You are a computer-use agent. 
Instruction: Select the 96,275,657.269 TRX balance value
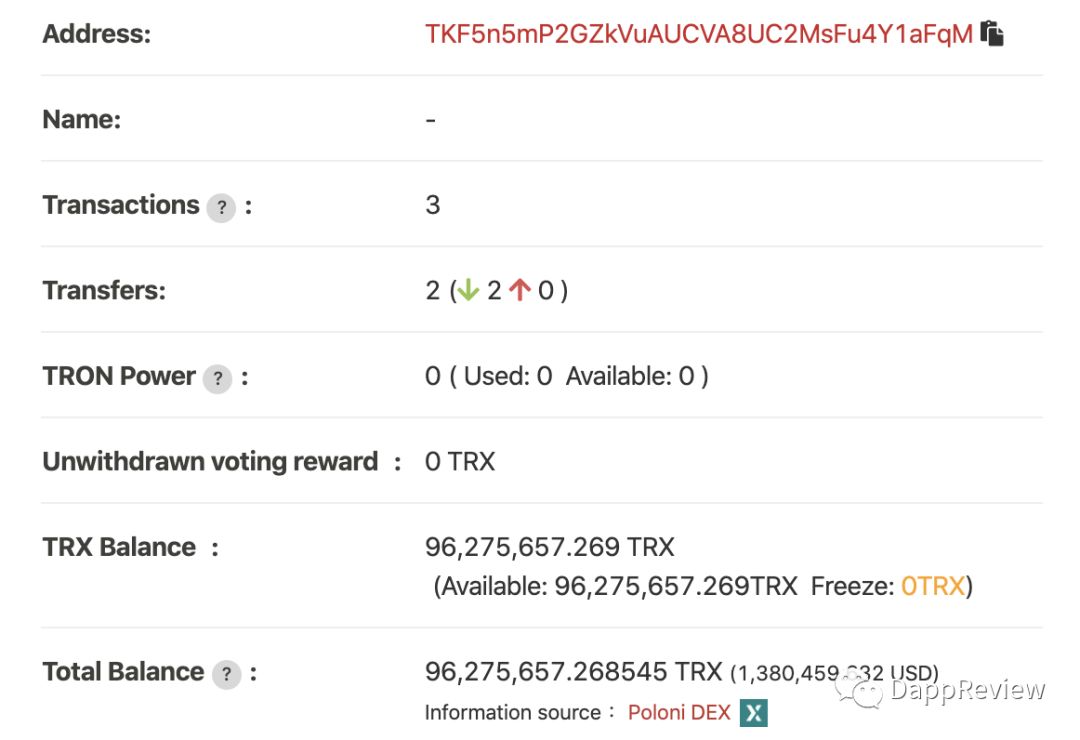550,547
